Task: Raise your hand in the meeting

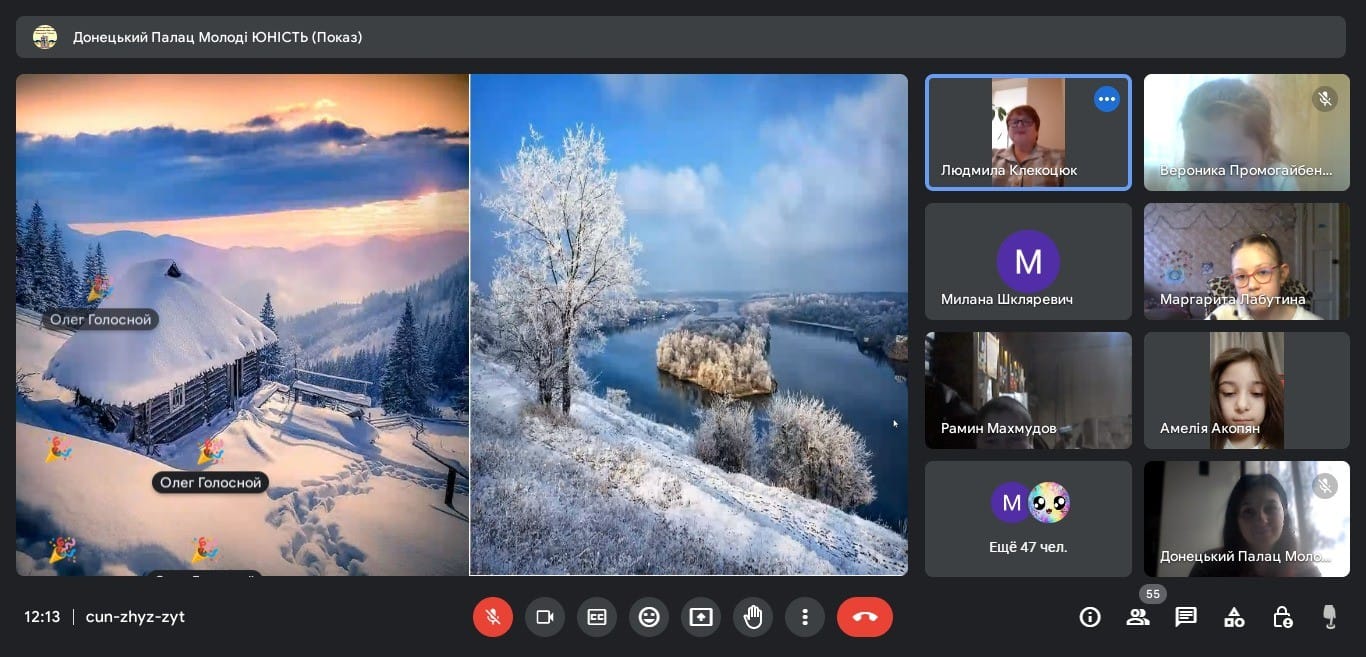Action: click(753, 617)
